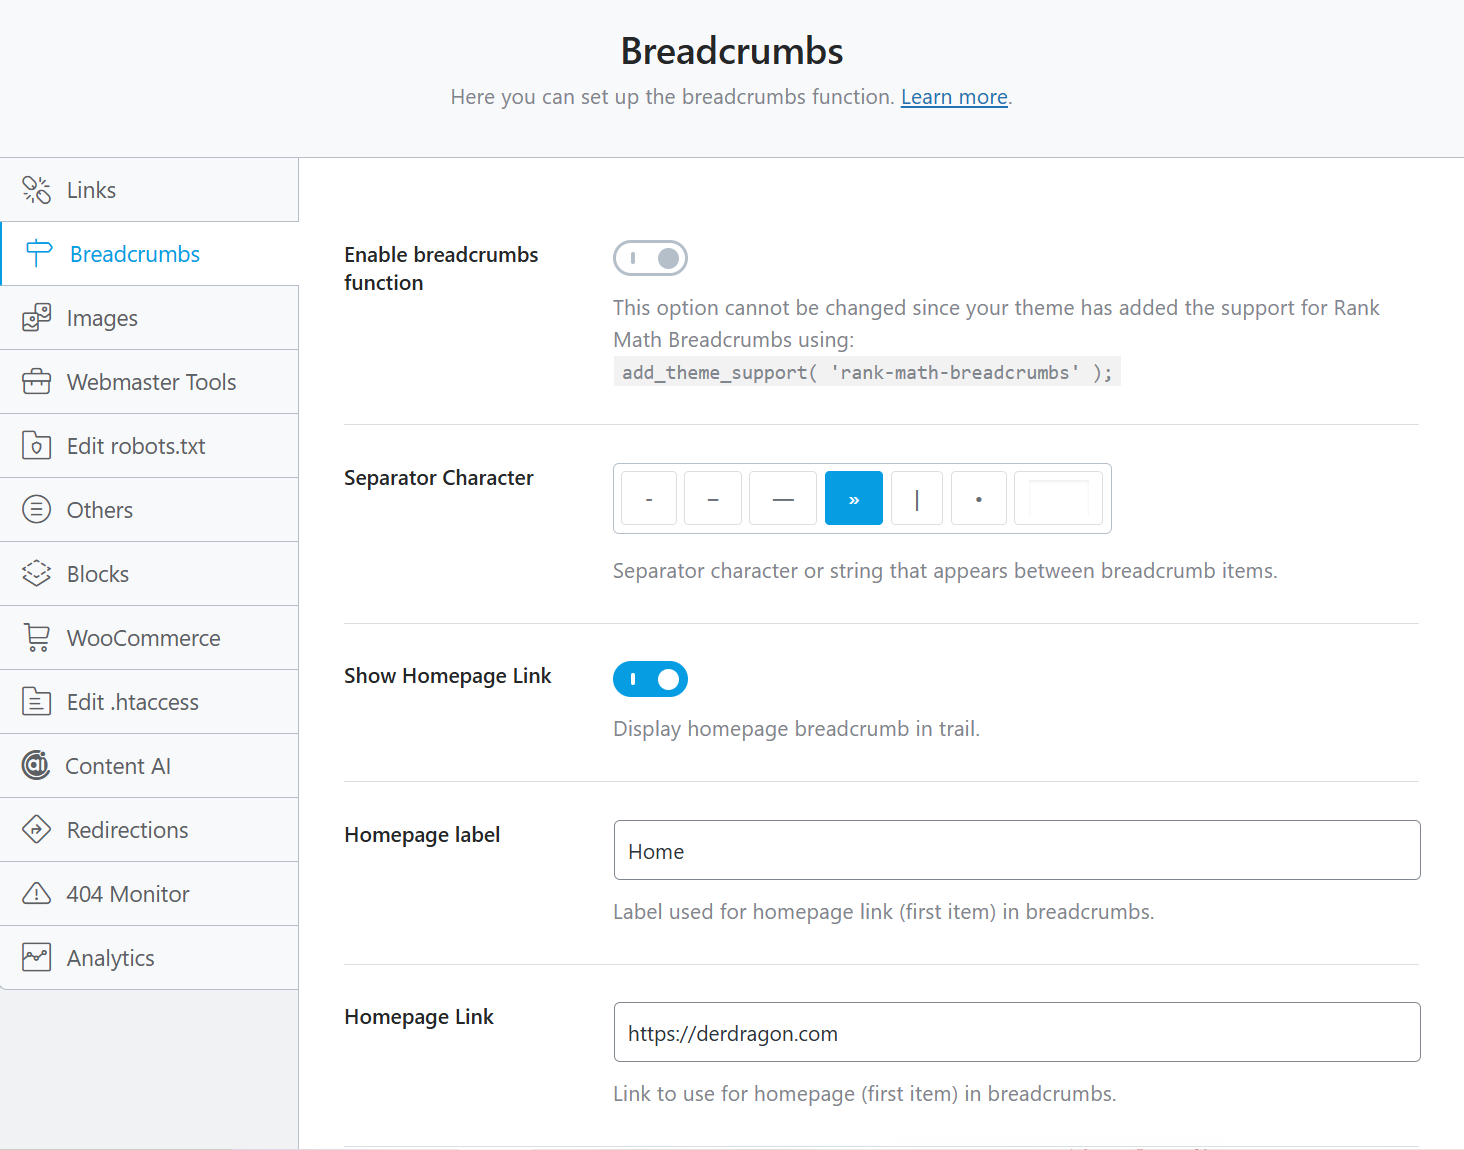Click the Edit robots.txt file icon
The height and width of the screenshot is (1150, 1464).
click(37, 446)
